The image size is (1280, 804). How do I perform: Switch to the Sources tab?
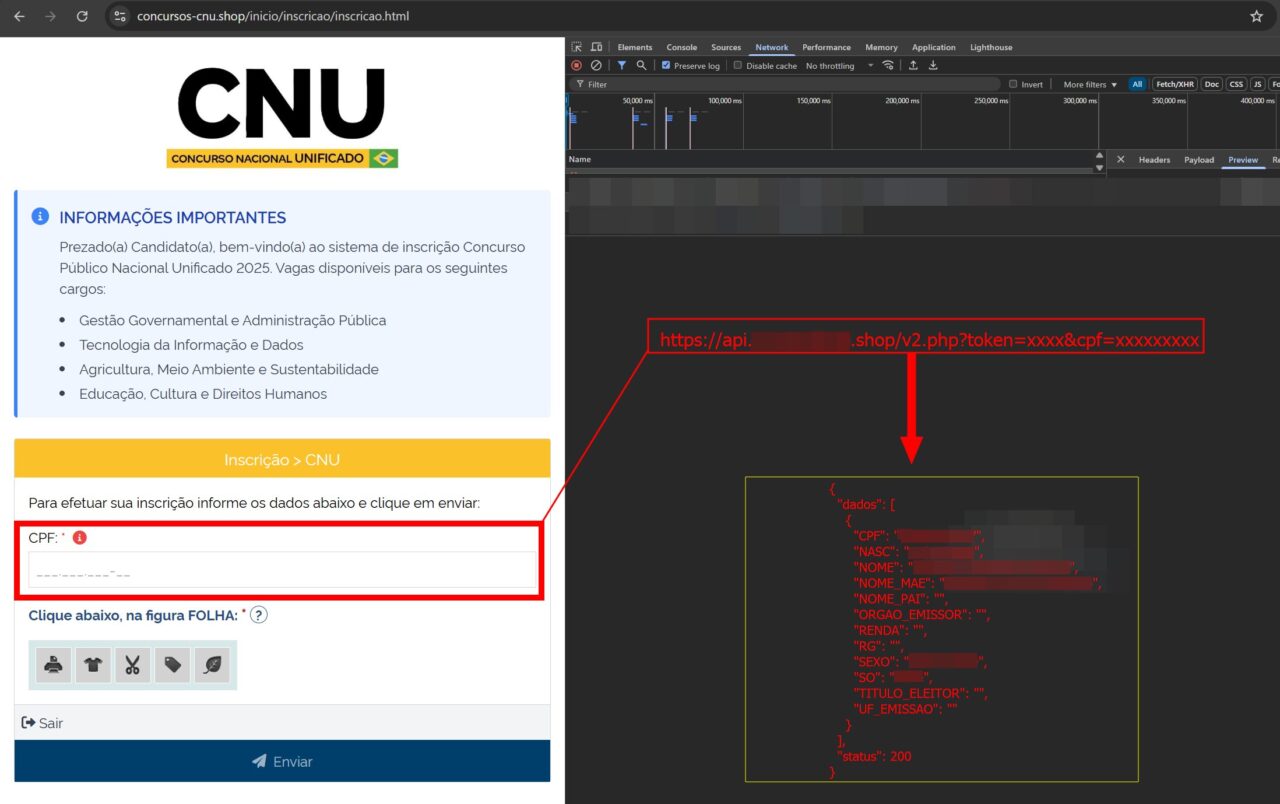click(x=726, y=47)
